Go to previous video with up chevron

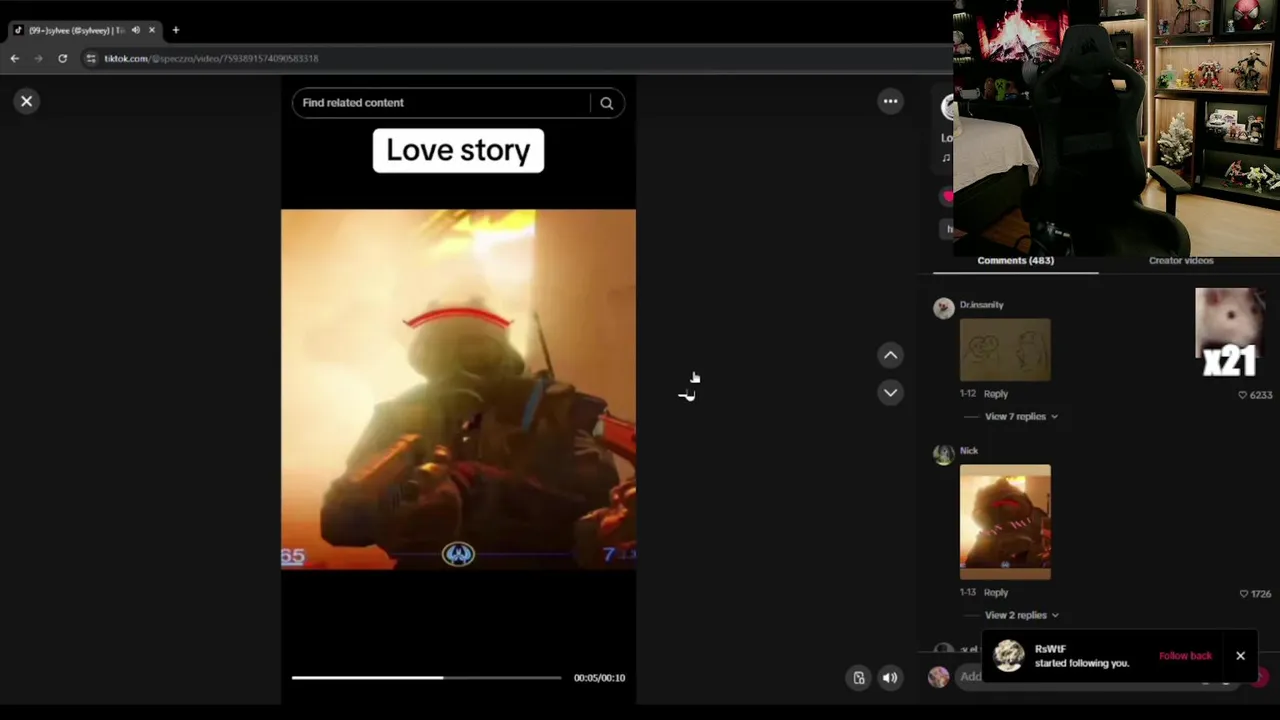pos(890,355)
